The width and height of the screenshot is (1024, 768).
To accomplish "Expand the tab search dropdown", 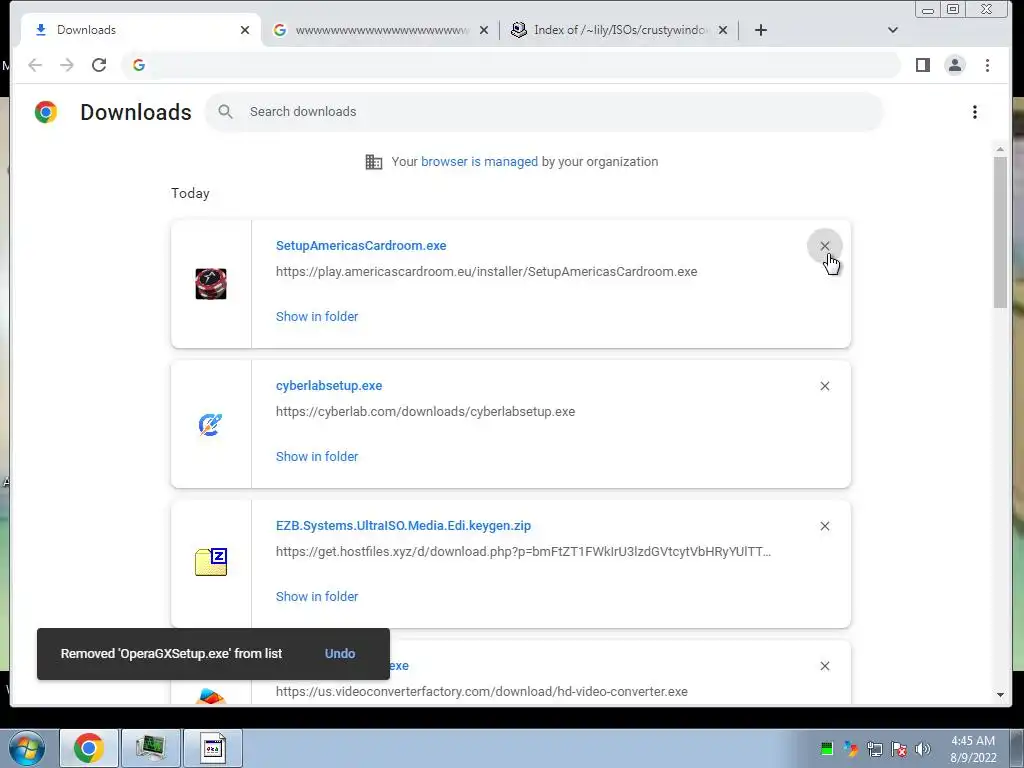I will tap(893, 30).
